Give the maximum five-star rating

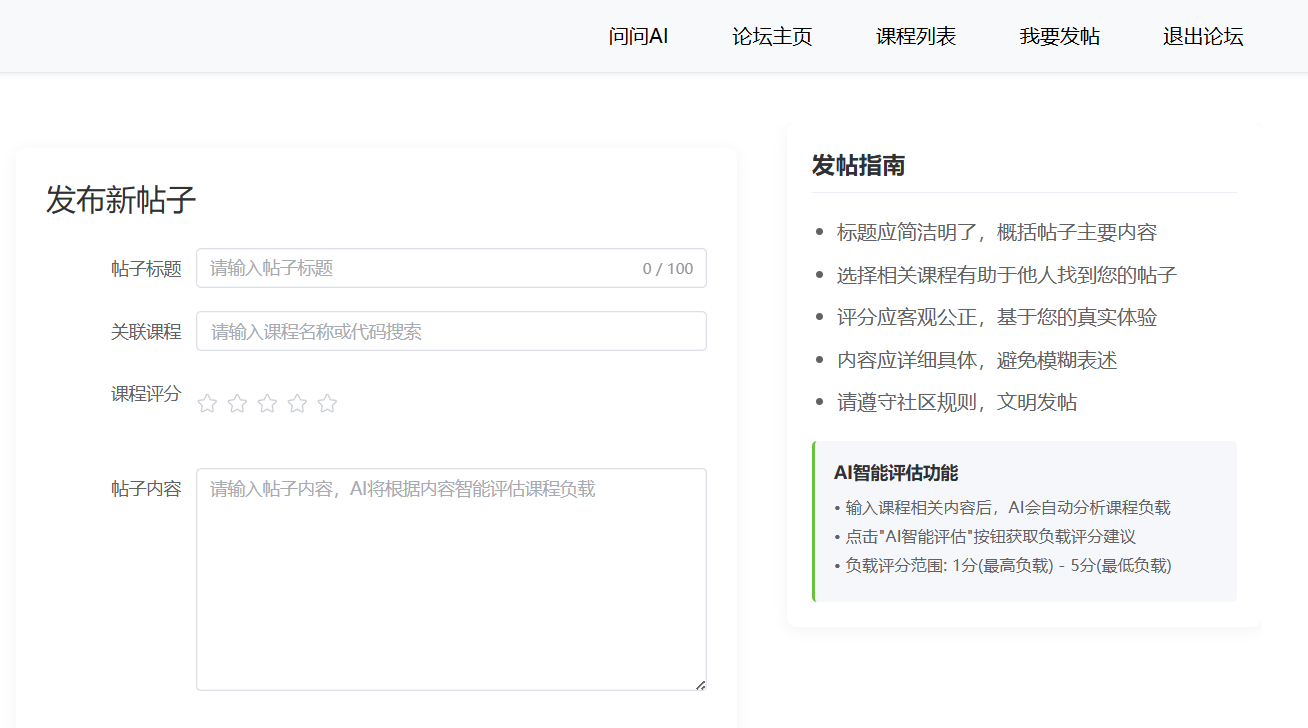(327, 403)
